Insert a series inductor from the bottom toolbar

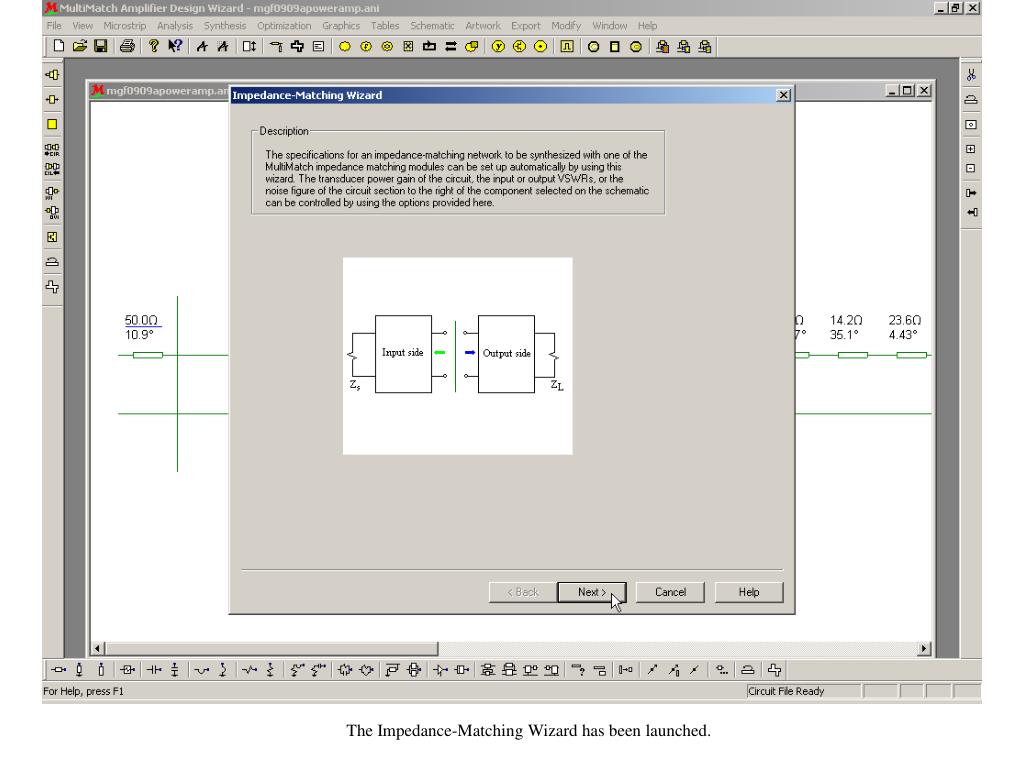click(x=202, y=670)
